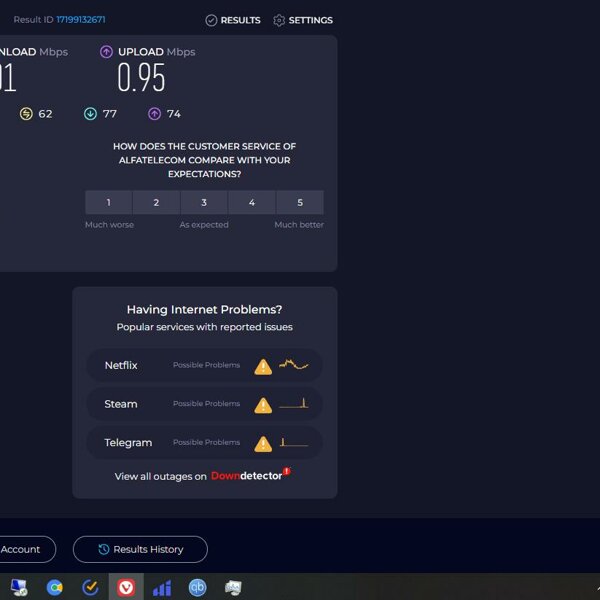Rate customer service as 2
The image size is (600, 600).
(156, 202)
